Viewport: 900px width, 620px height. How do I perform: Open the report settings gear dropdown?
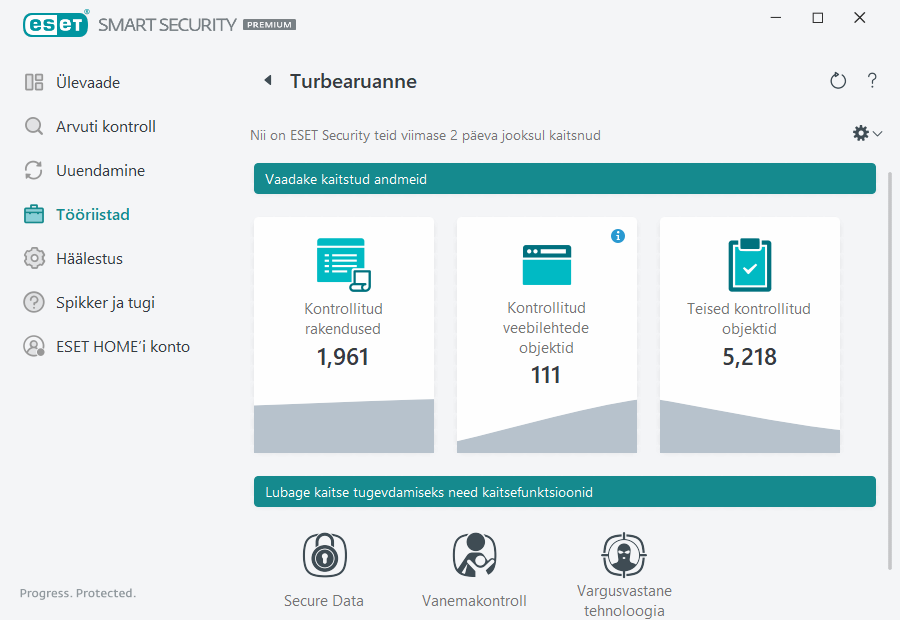863,132
